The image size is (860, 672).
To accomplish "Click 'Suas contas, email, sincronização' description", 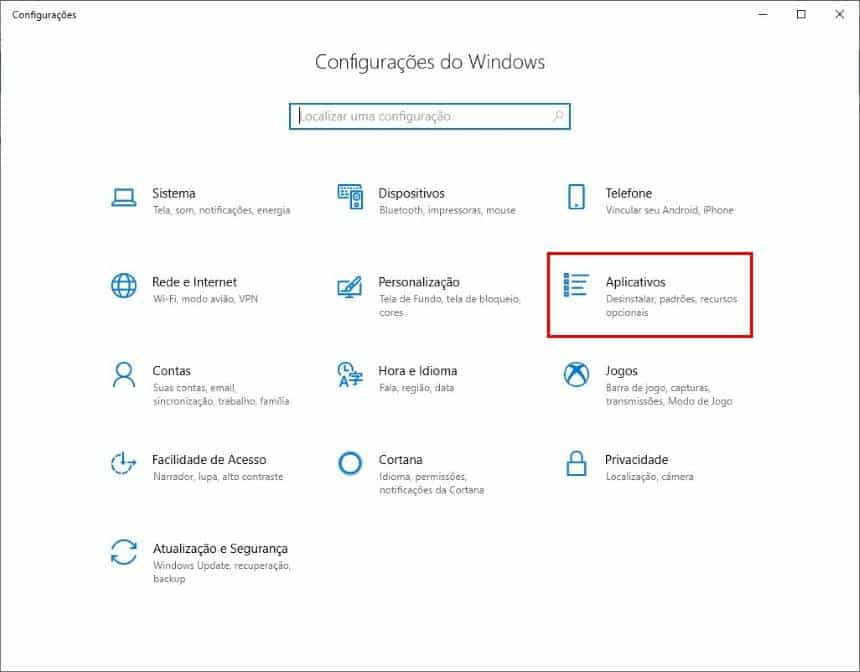I will (221, 394).
